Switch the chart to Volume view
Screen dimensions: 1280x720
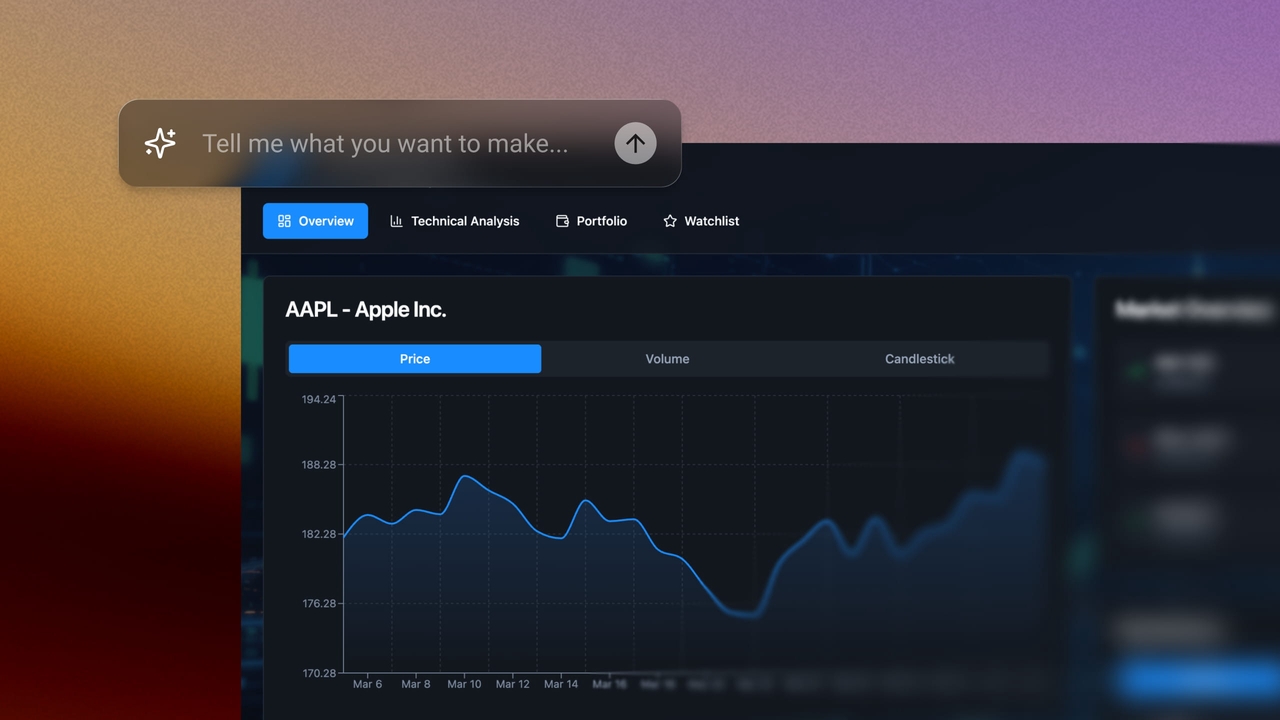tap(667, 359)
